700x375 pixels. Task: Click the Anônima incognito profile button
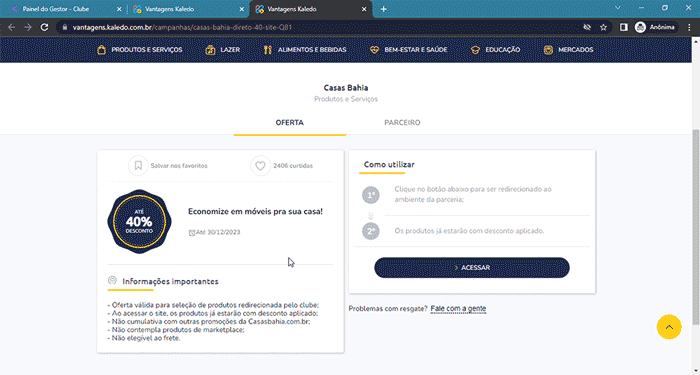(x=655, y=27)
